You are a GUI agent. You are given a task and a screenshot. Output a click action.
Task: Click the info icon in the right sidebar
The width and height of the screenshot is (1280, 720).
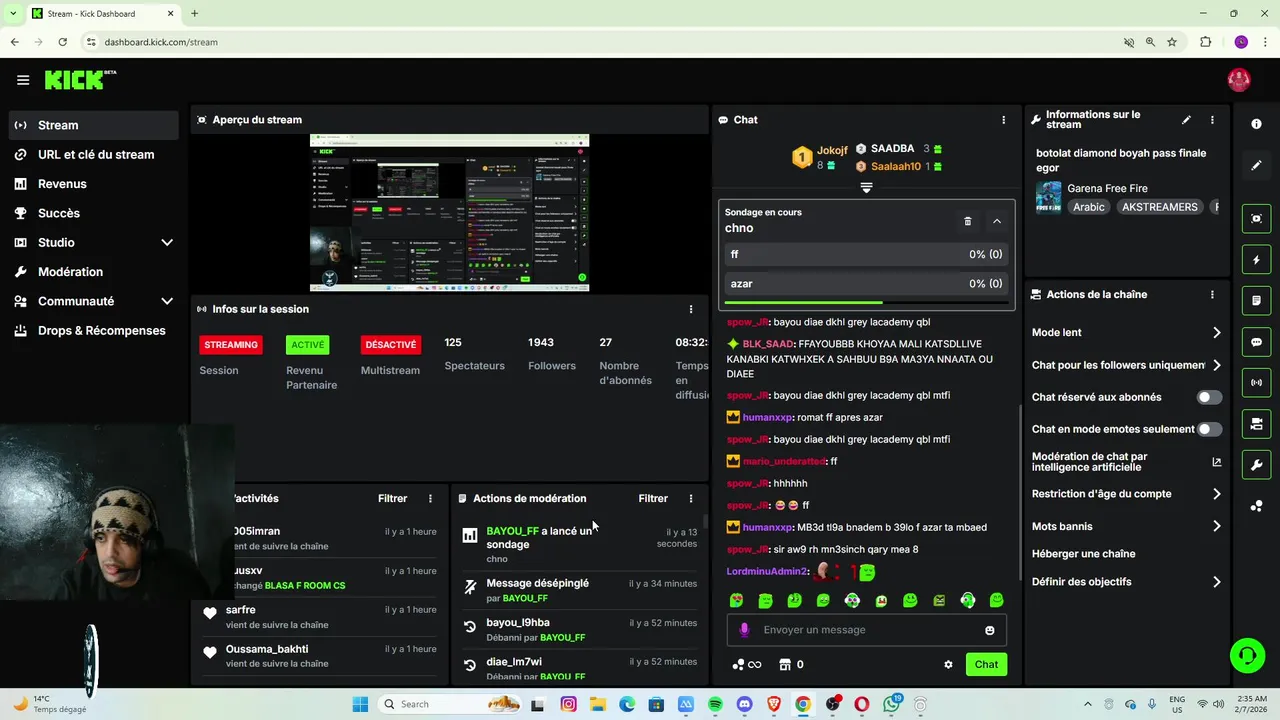click(x=1256, y=123)
